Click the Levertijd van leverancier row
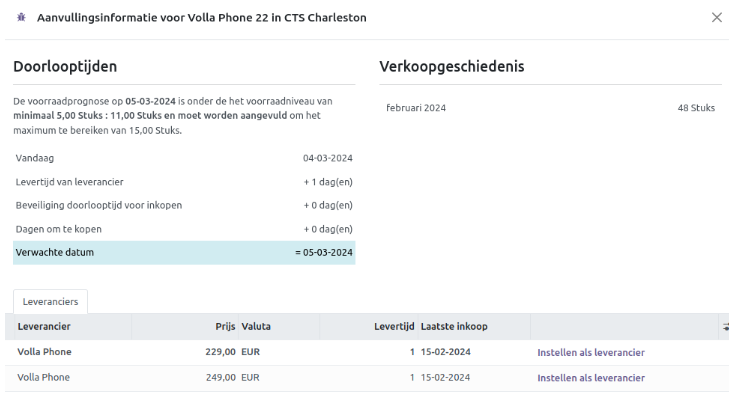The image size is (741, 406). (x=184, y=182)
